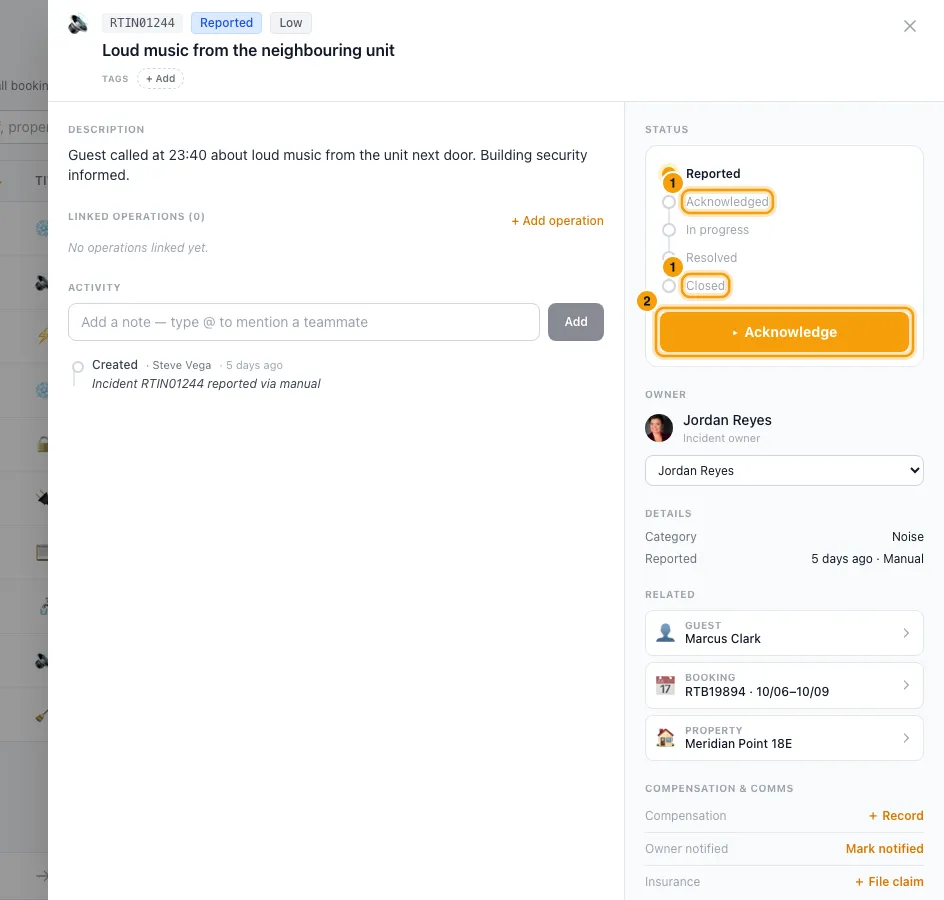Viewport: 944px width, 900px height.
Task: Click Mark notified link
Action: point(884,849)
